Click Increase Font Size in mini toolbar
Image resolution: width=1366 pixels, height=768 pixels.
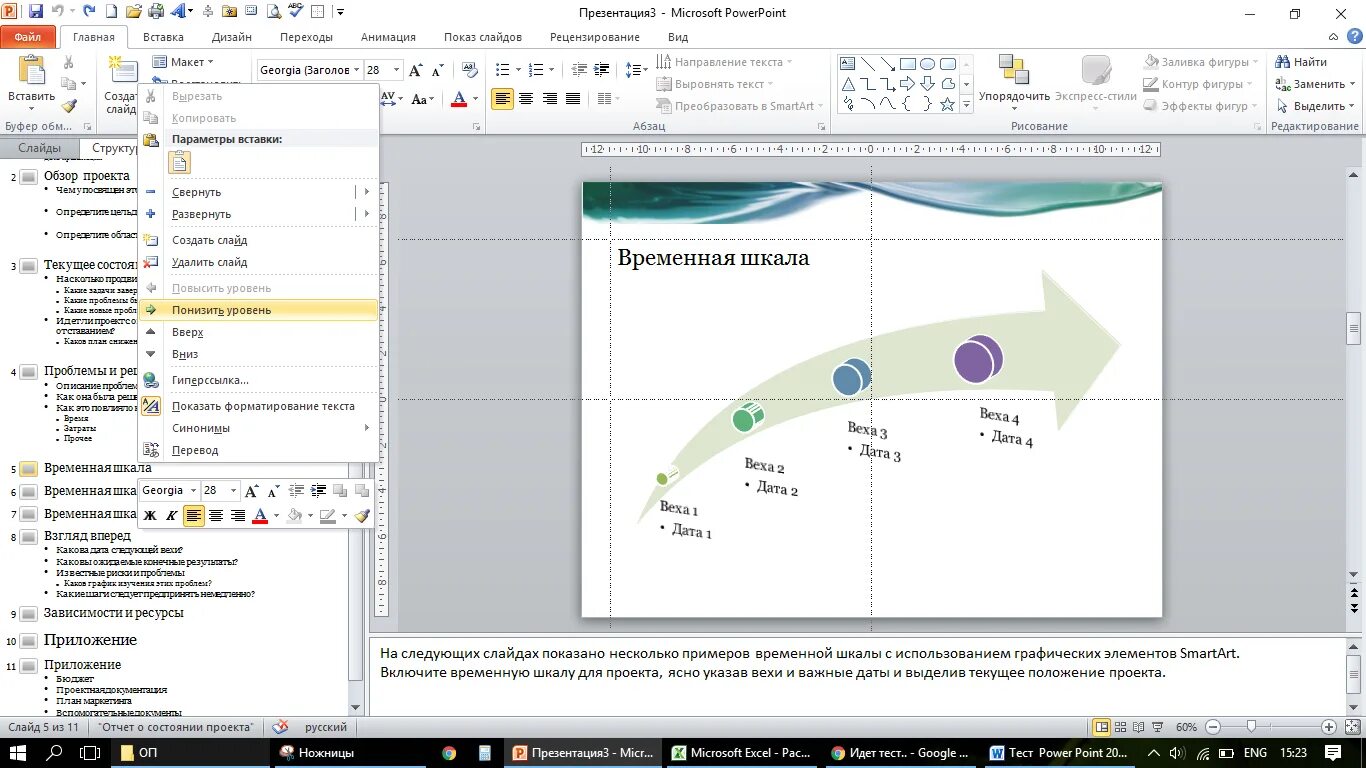tap(252, 491)
